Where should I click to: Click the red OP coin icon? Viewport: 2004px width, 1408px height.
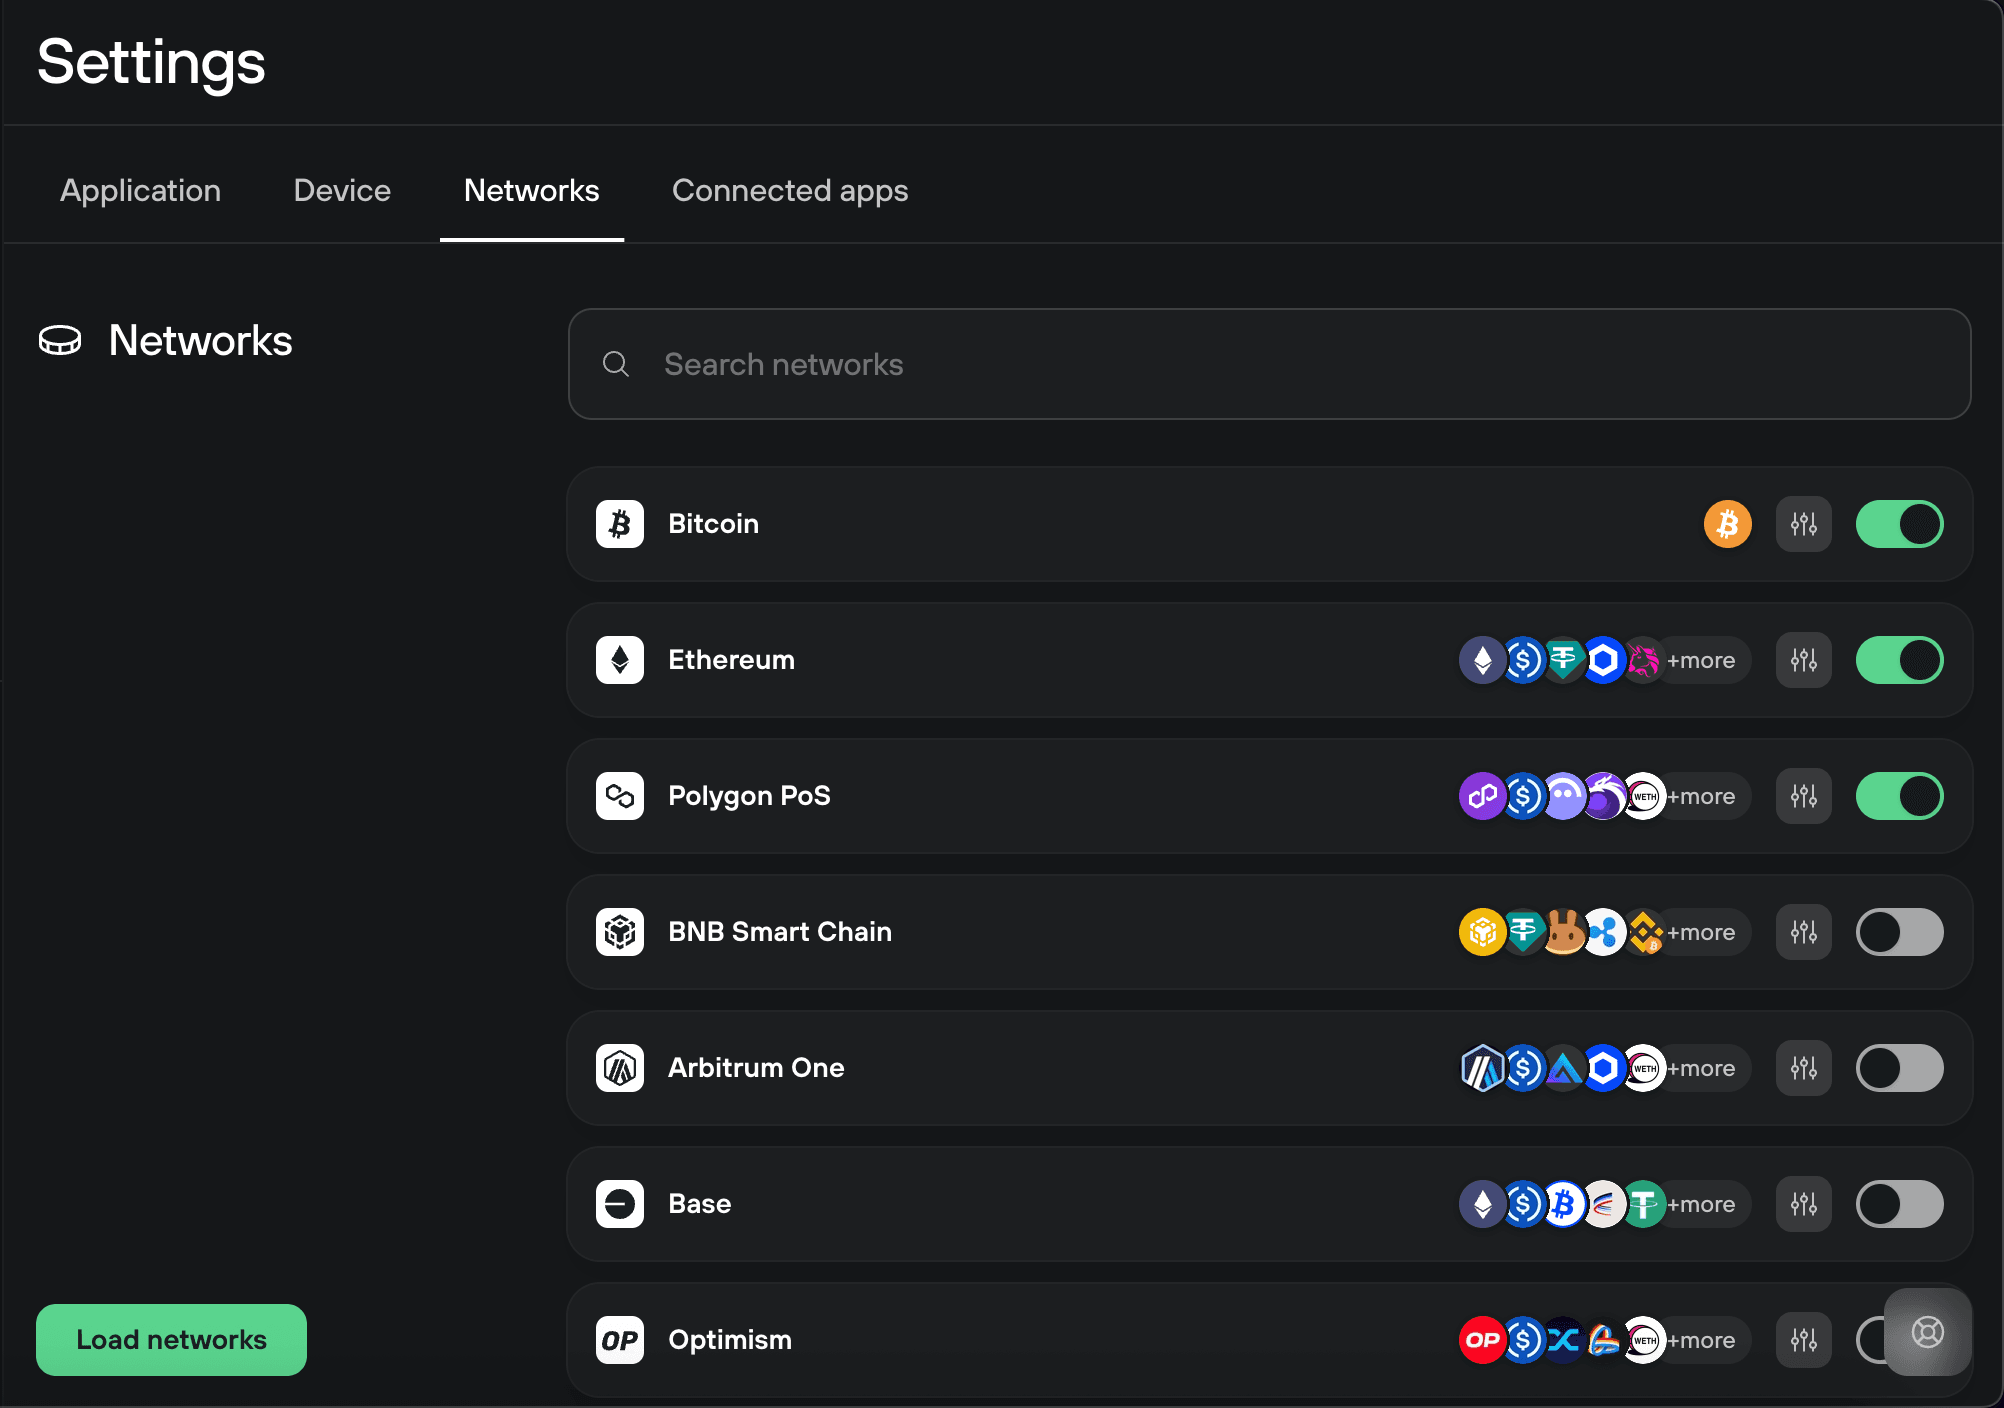[1483, 1340]
